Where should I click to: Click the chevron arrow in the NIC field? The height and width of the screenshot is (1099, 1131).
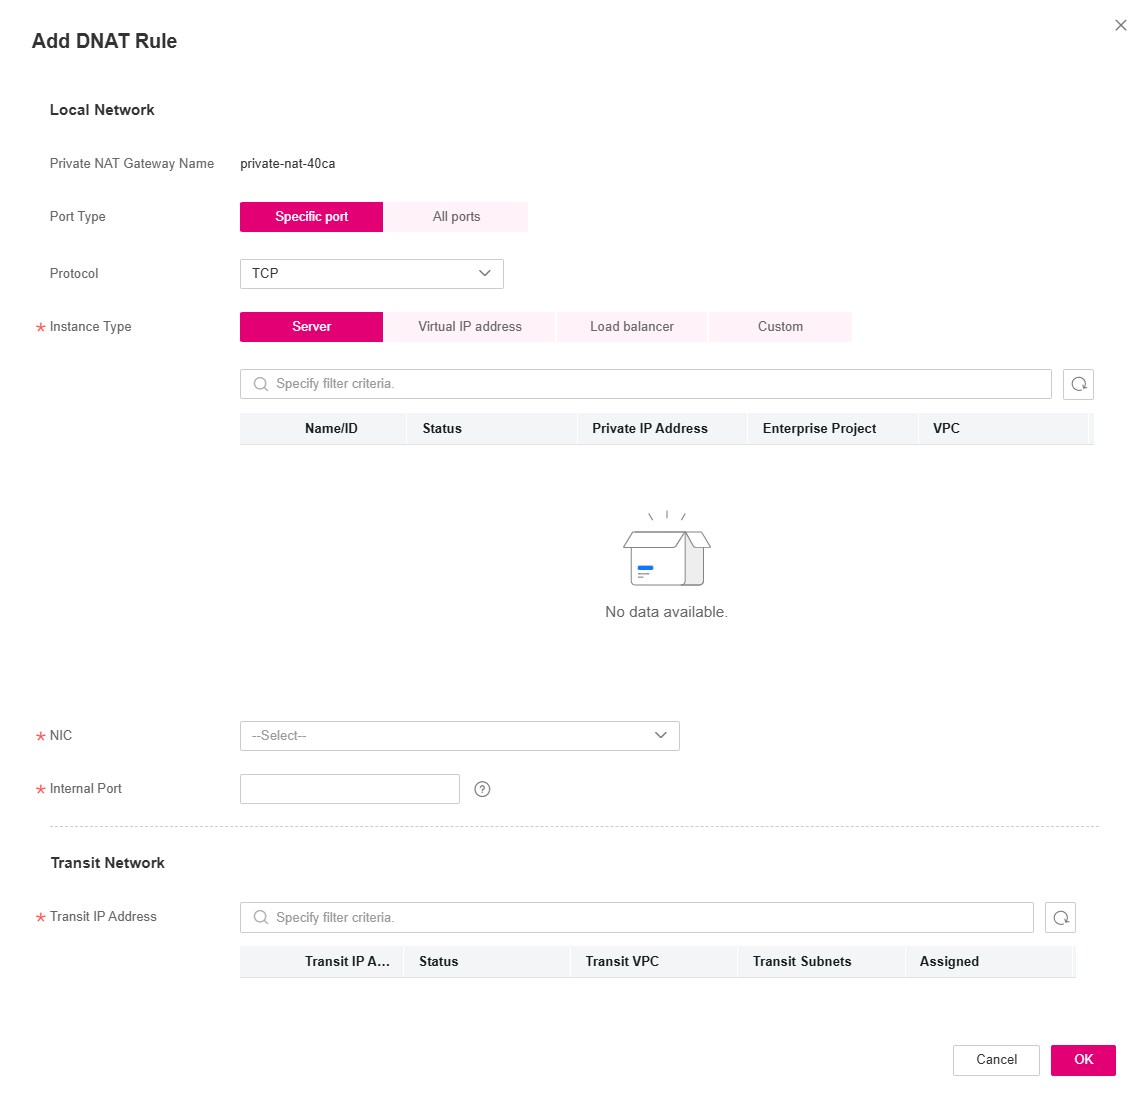pos(661,736)
